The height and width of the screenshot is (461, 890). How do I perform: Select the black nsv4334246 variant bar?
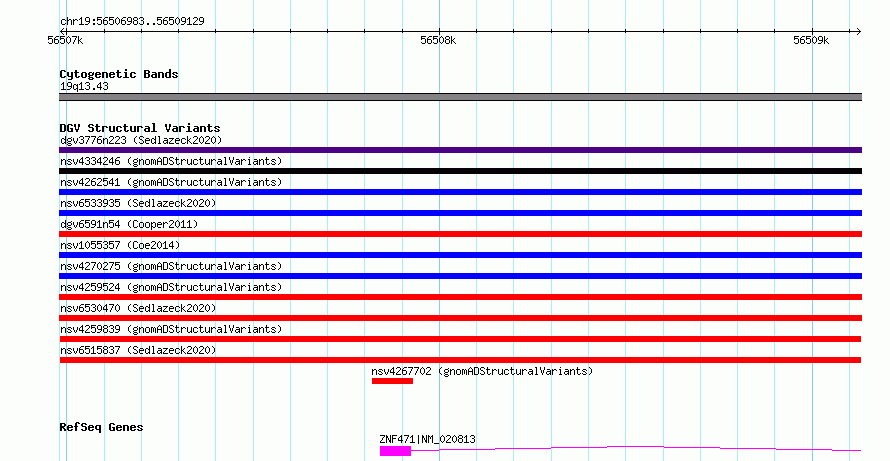click(460, 171)
